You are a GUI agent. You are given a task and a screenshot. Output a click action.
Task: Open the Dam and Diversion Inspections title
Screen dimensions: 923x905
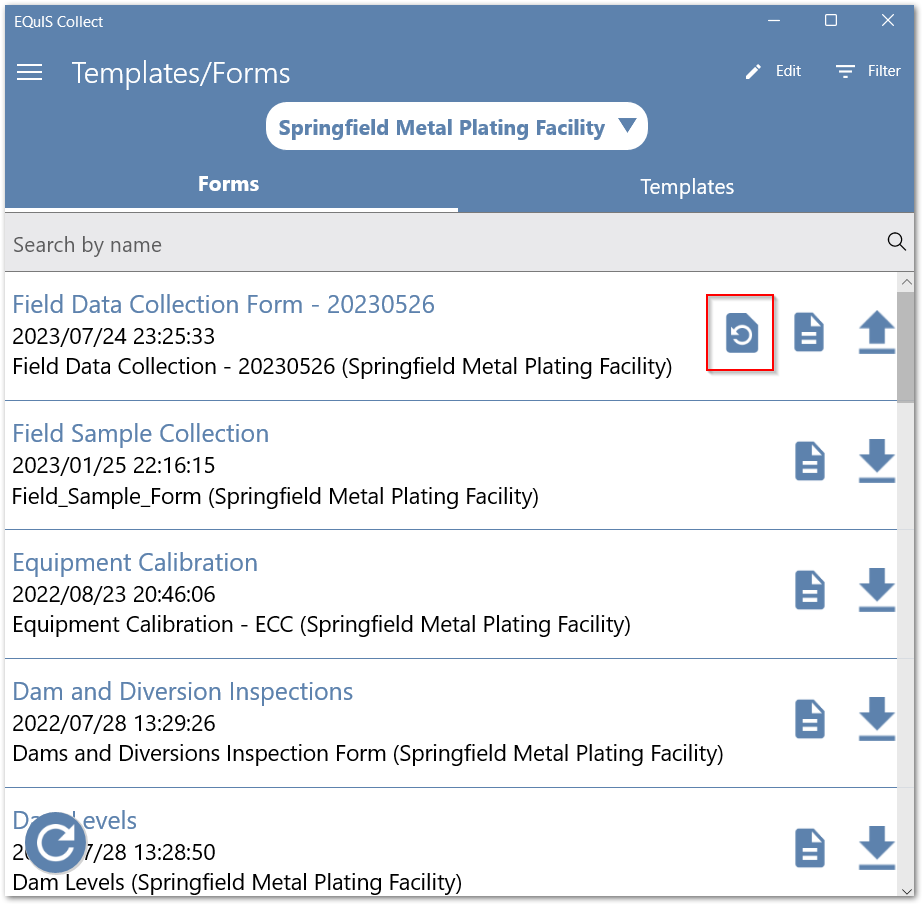tap(182, 691)
